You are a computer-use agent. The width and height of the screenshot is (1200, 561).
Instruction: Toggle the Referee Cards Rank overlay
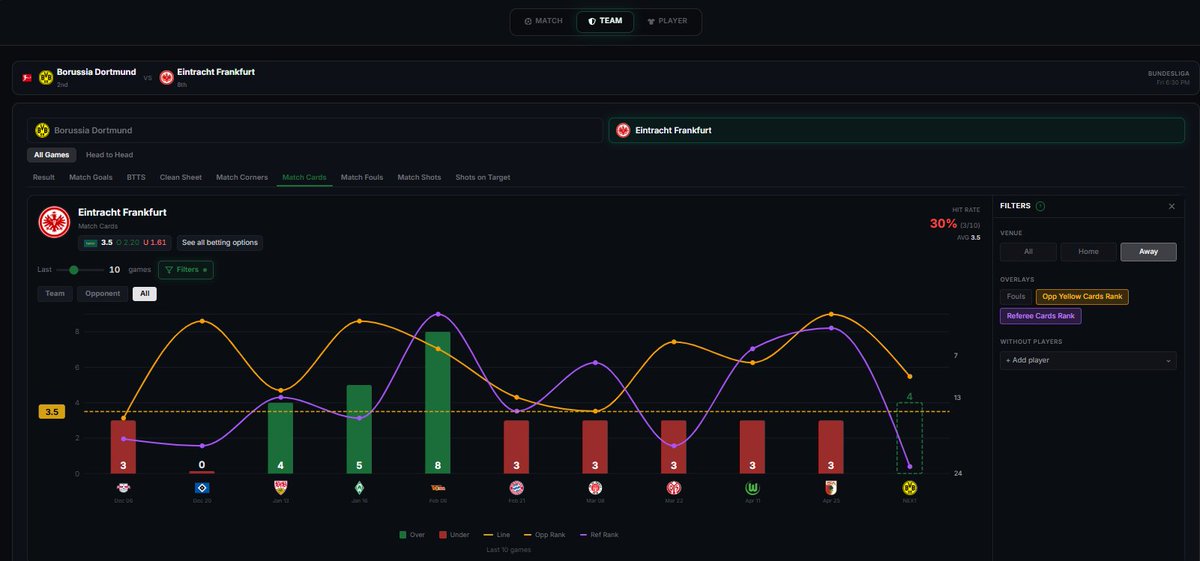click(1041, 316)
